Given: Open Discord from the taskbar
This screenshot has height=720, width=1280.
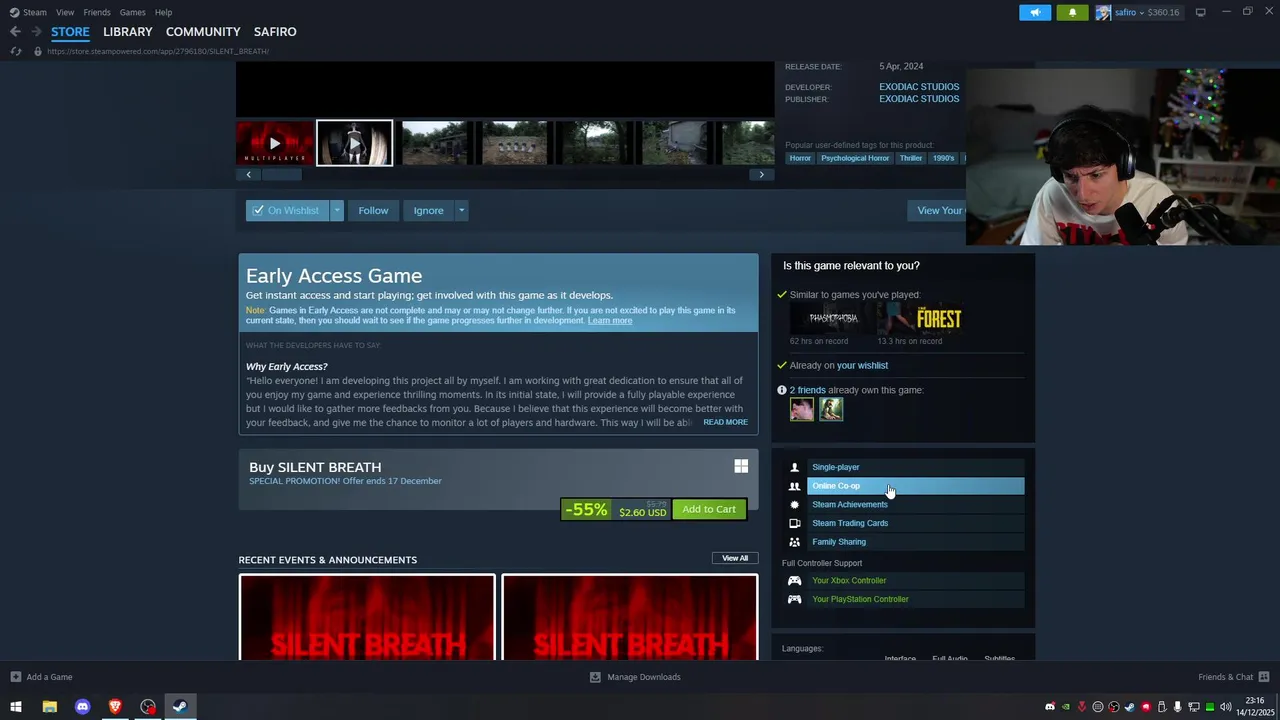Looking at the screenshot, I should tap(82, 707).
